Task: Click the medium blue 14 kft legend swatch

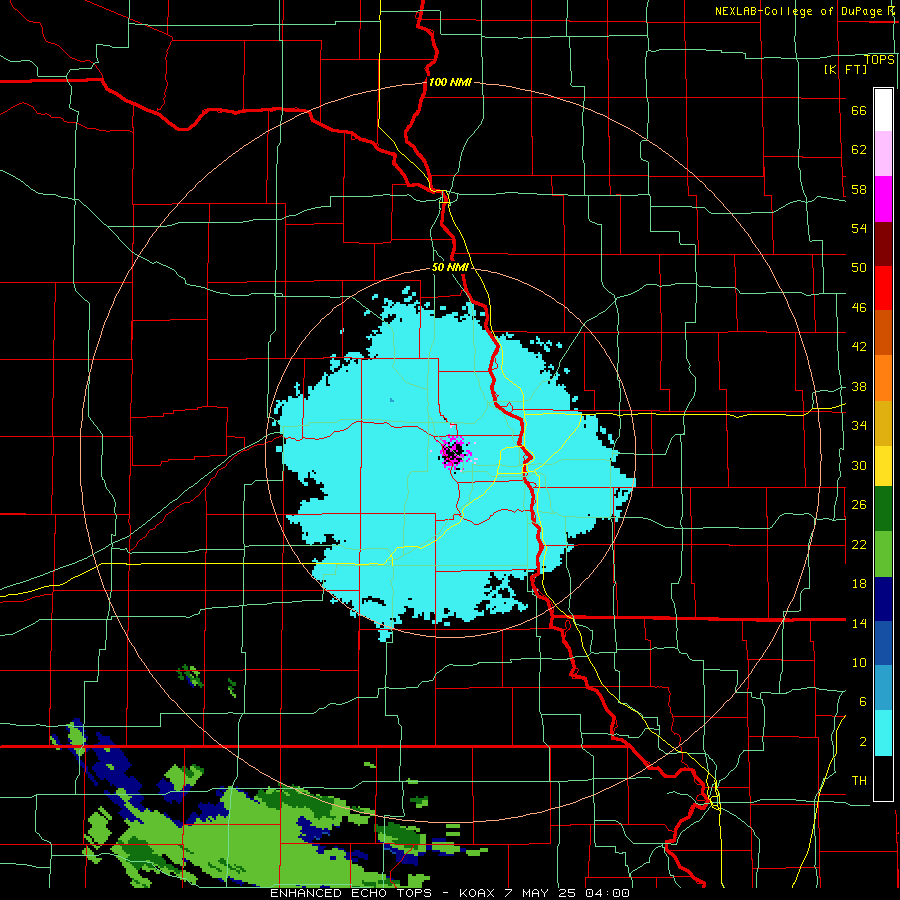Action: point(883,643)
